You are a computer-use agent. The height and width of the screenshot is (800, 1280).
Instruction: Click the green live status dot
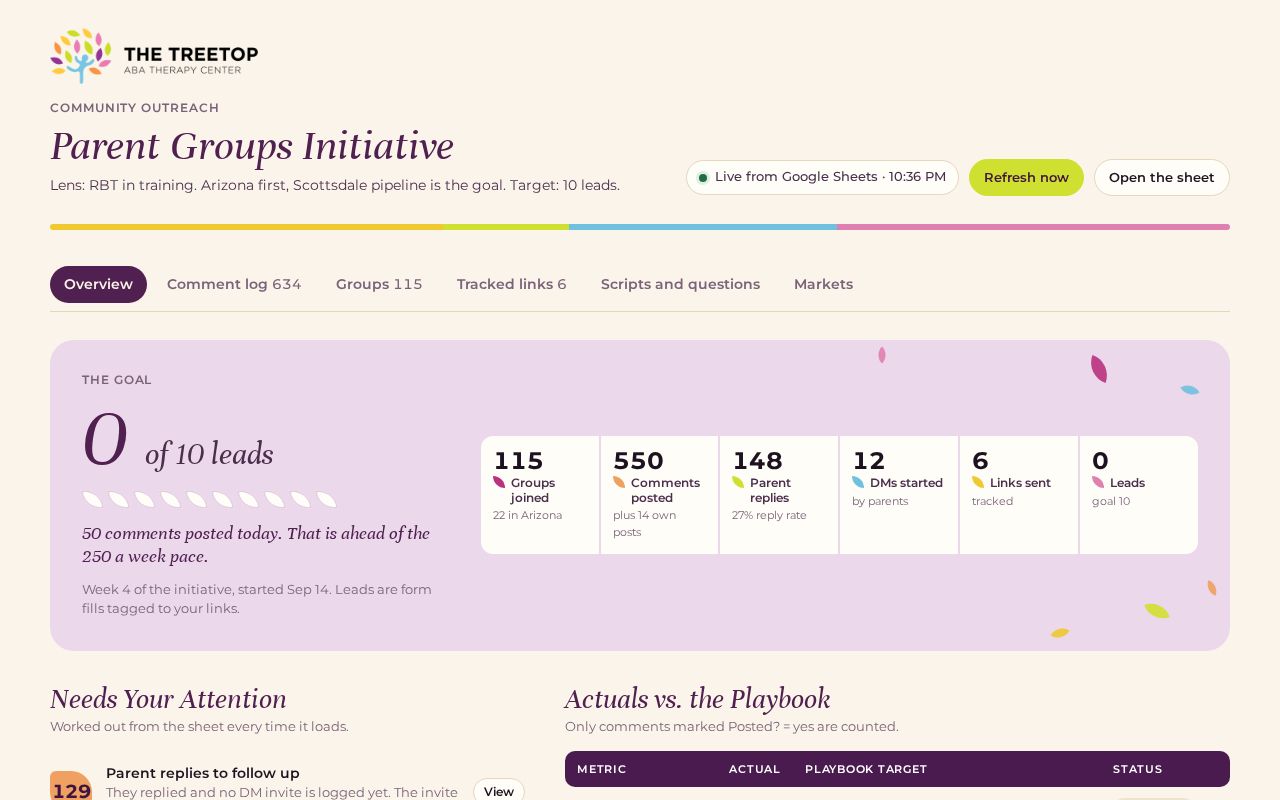(x=703, y=178)
